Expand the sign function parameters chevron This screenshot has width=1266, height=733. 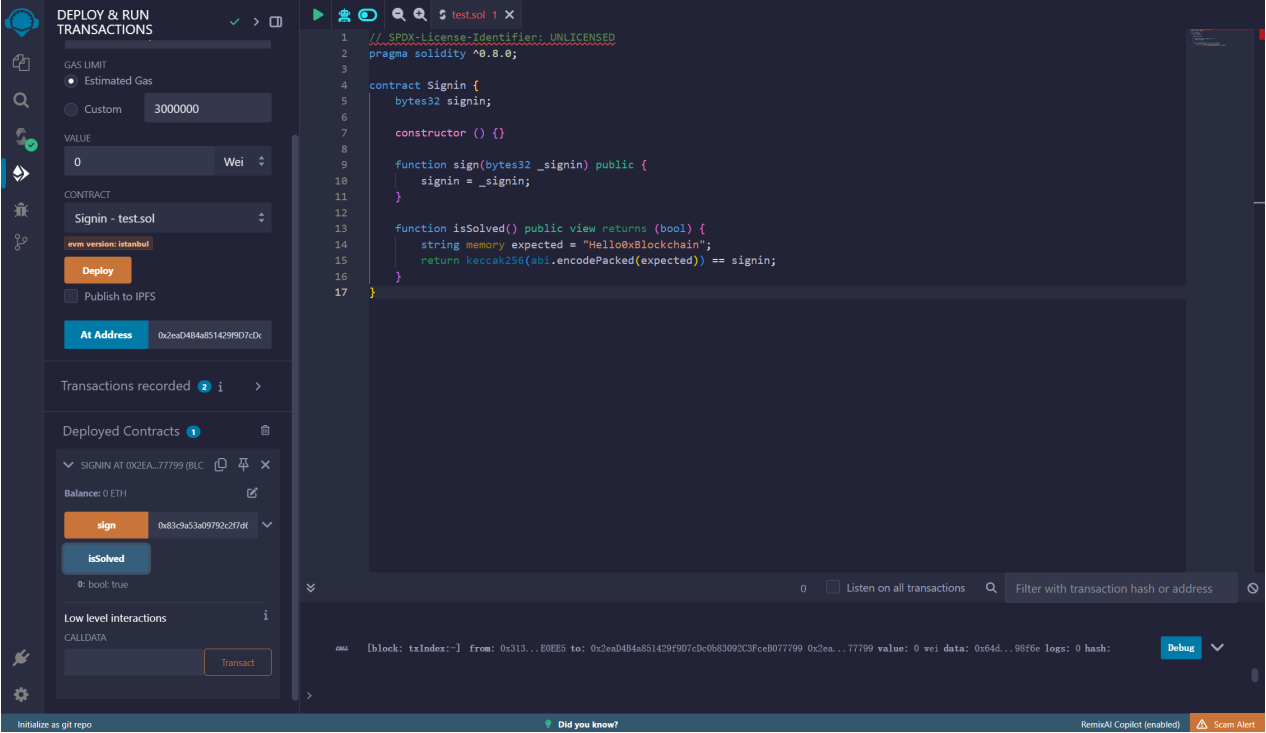267,525
